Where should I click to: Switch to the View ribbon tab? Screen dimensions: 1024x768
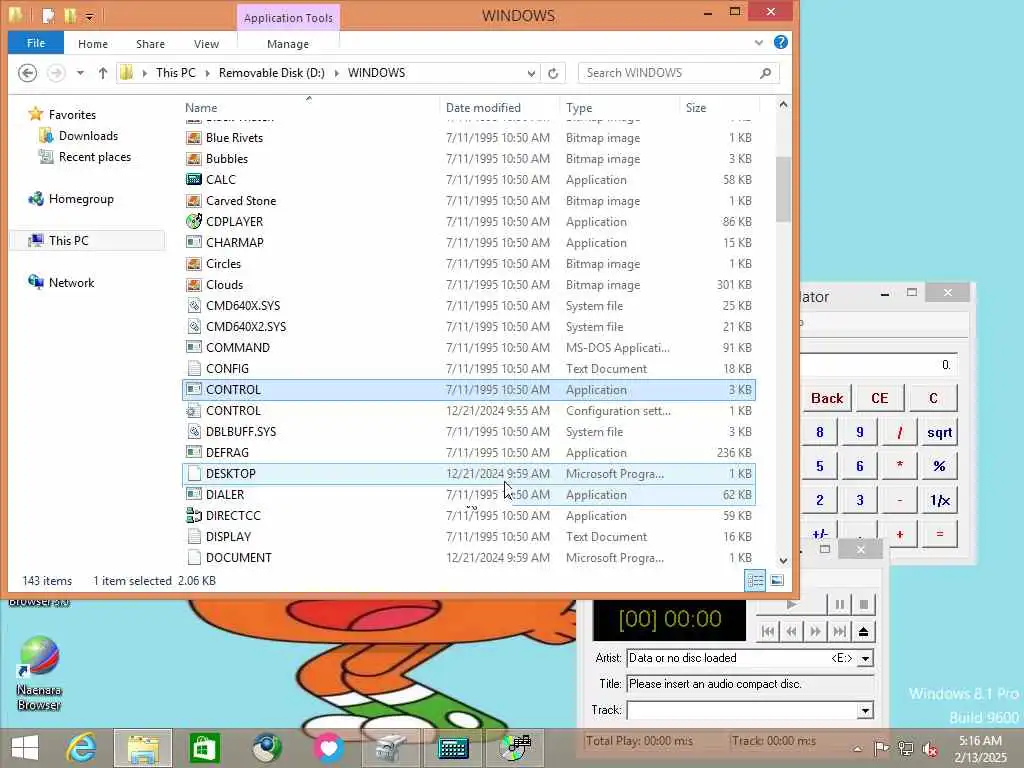(206, 44)
